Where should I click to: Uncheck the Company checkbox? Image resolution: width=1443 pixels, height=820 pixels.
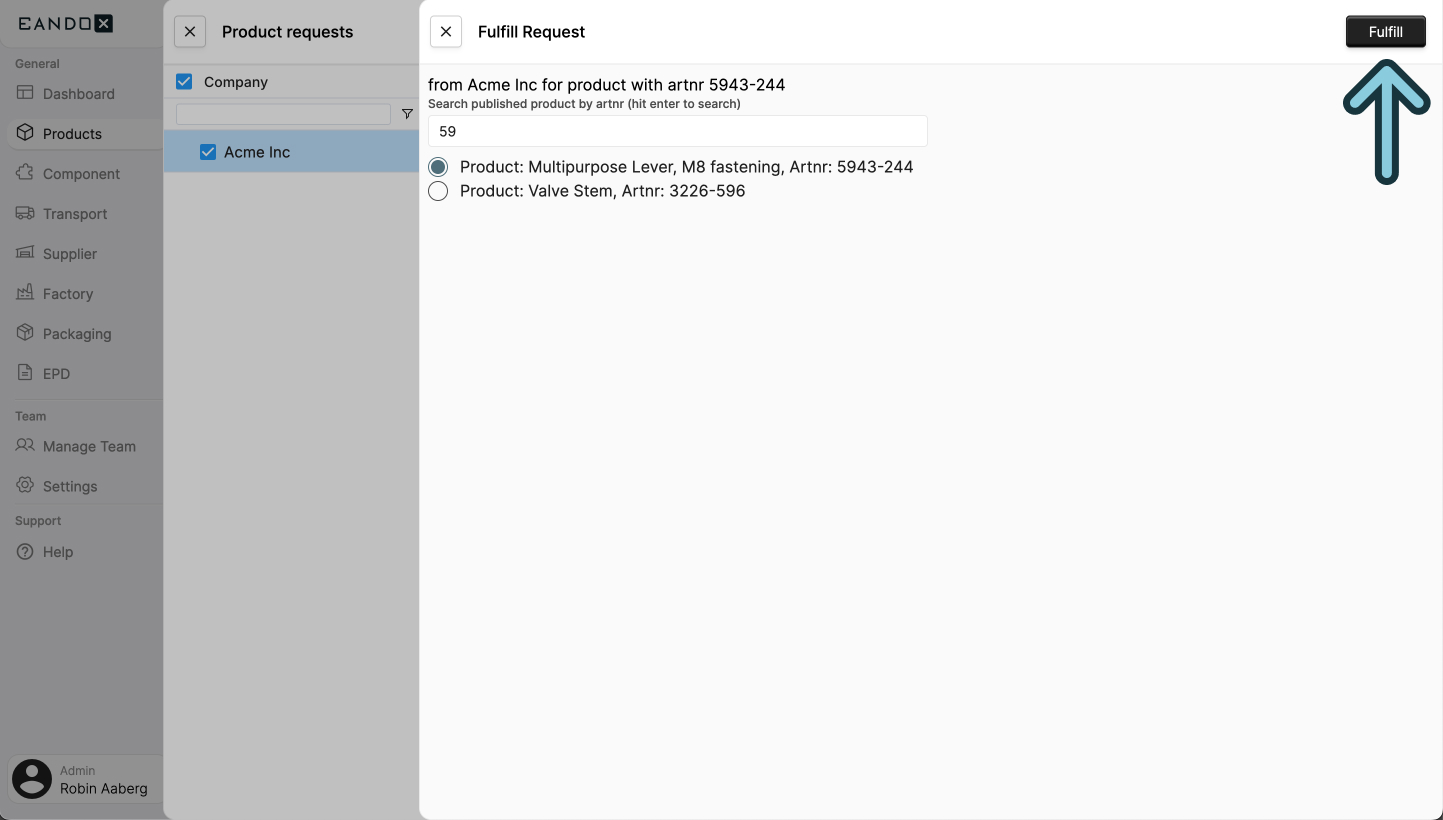pyautogui.click(x=184, y=81)
